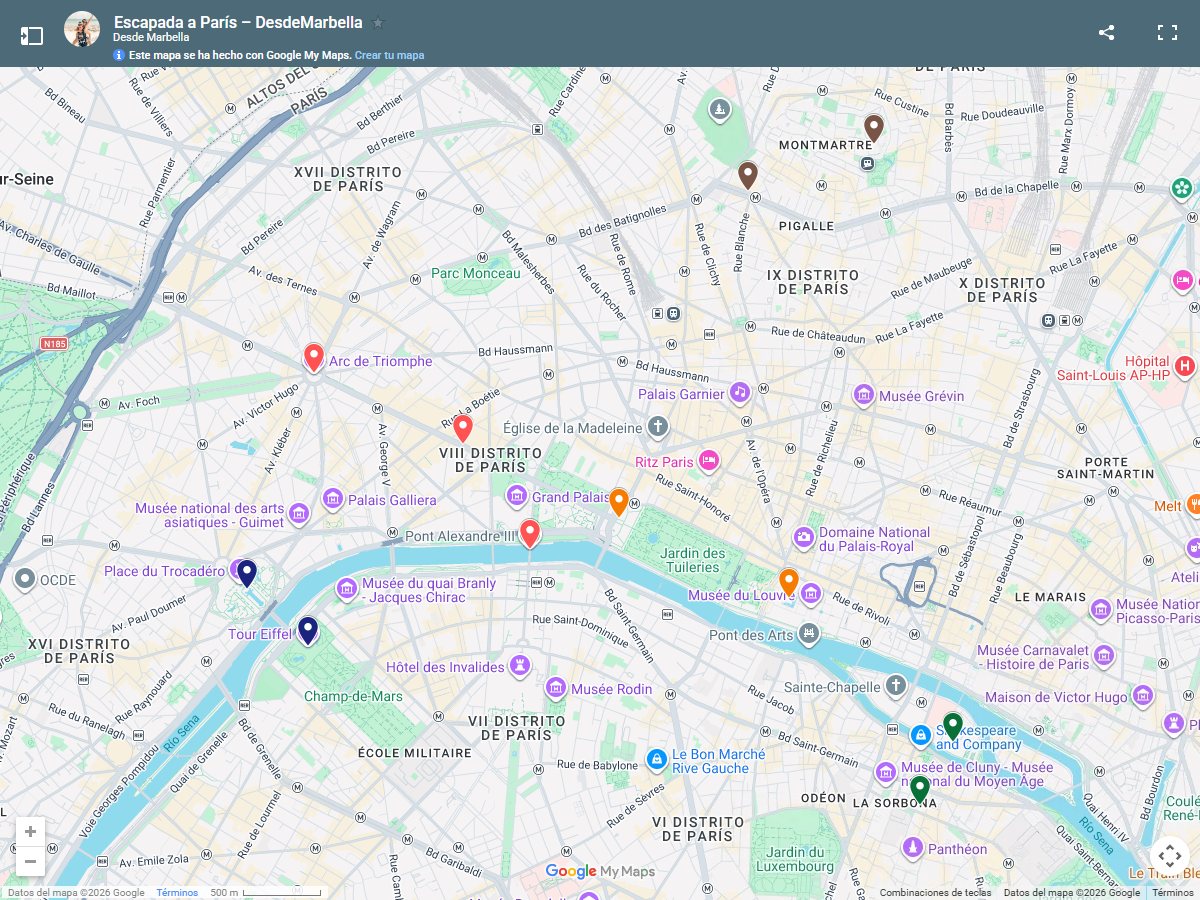Viewport: 1200px width, 900px height.
Task: Click the Palais Garnier place icon
Action: click(739, 393)
